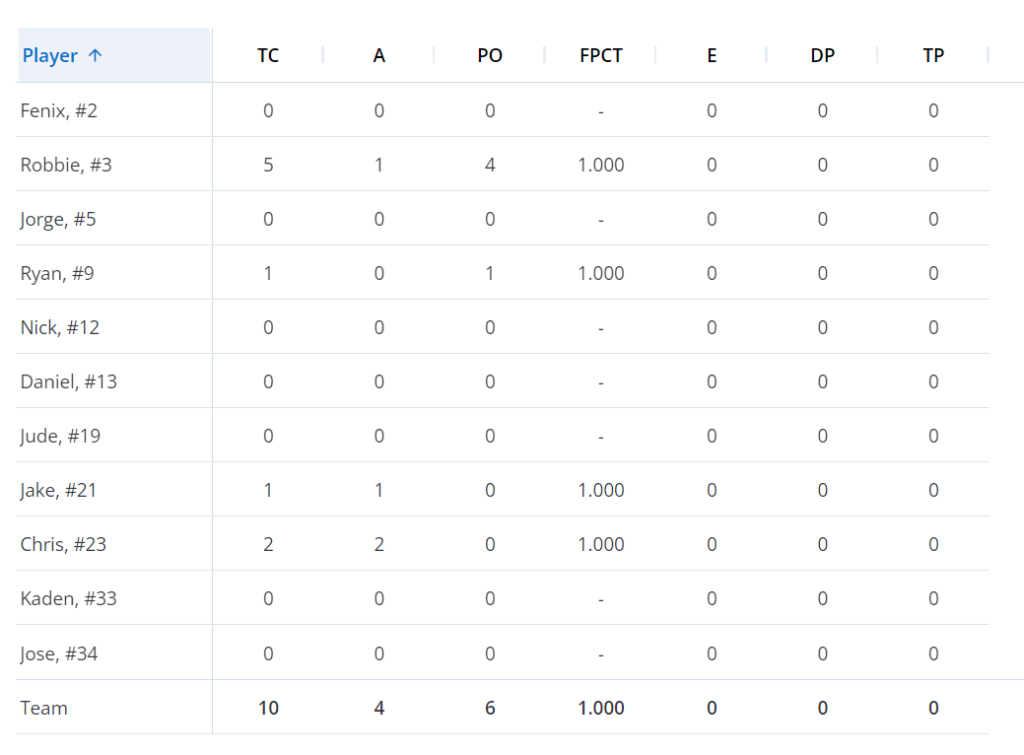This screenshot has width=1024, height=755.
Task: Sort by FPCT column header
Action: coord(601,56)
